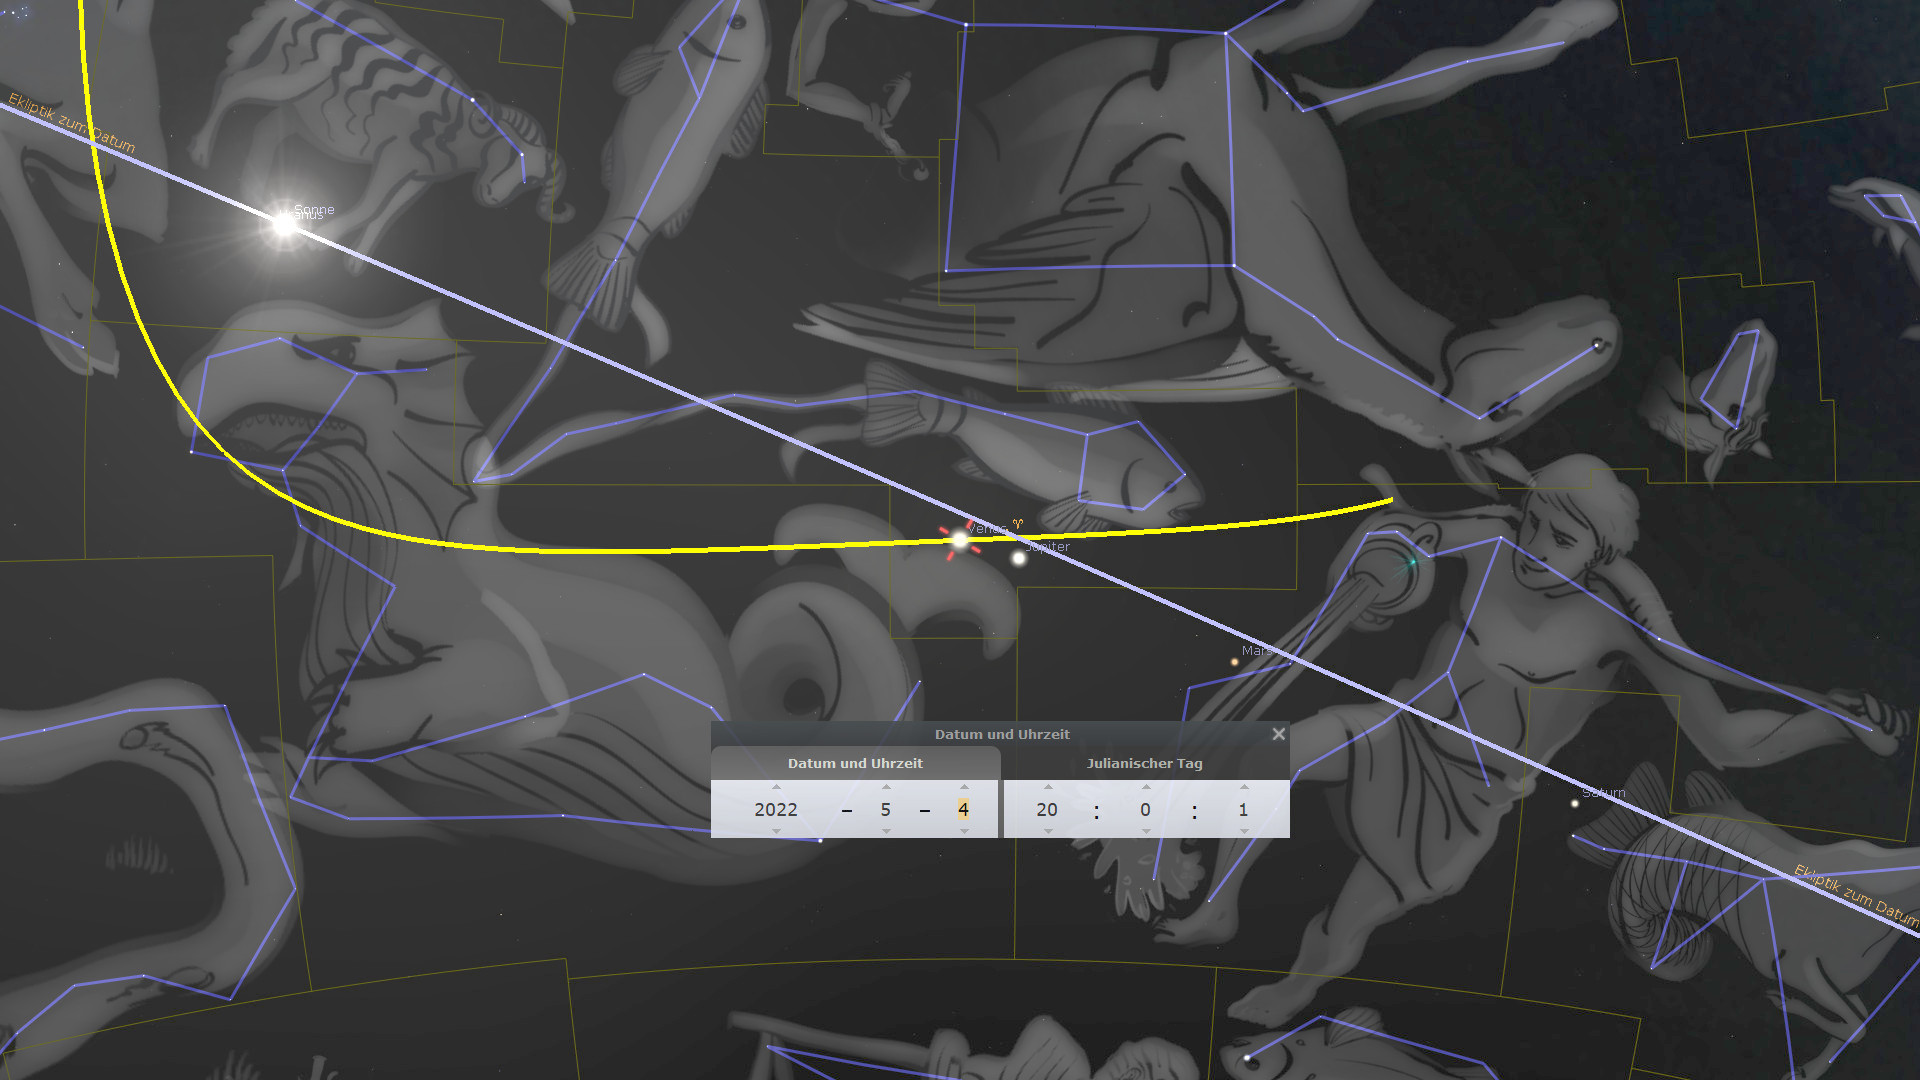Select the Sun (Sonne) in the sky
The image size is (1920, 1080).
point(285,225)
